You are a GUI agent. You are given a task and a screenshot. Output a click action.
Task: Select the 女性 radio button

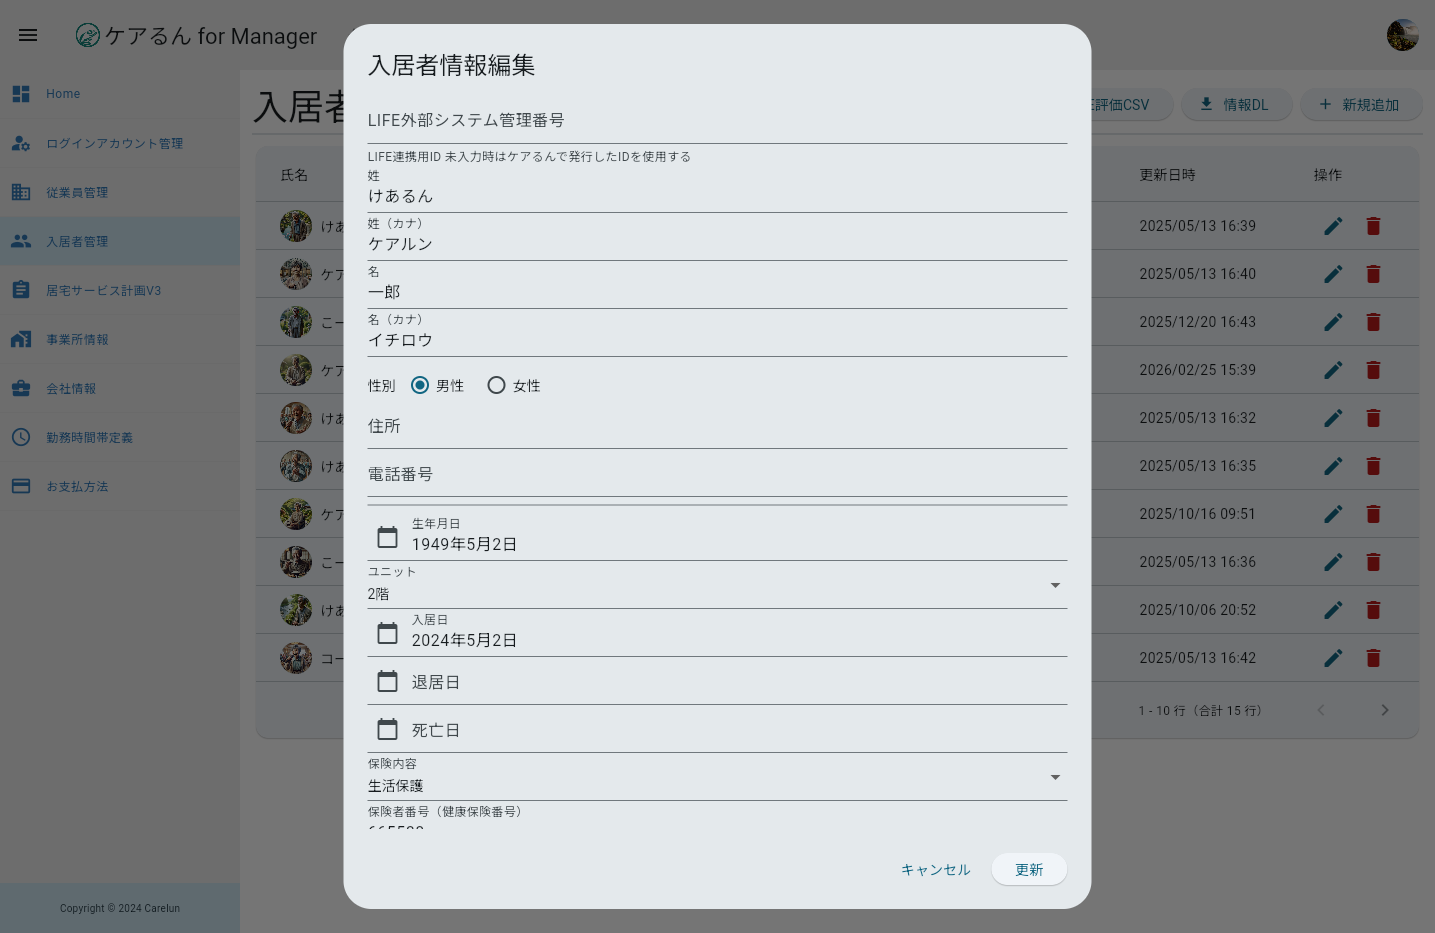click(496, 385)
